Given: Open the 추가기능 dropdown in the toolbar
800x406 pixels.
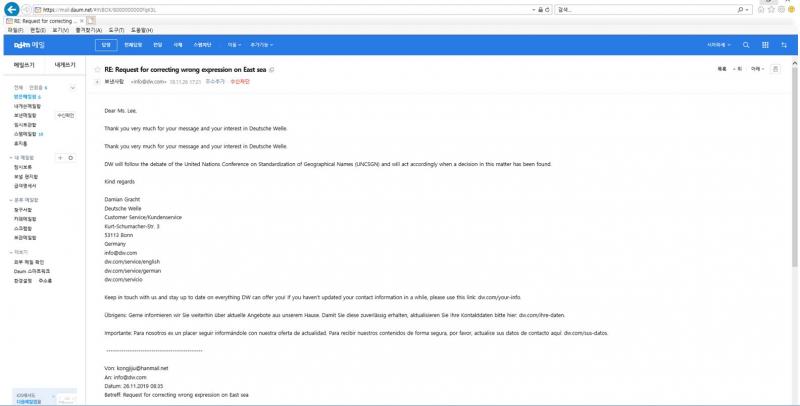Looking at the screenshot, I should click(x=262, y=45).
